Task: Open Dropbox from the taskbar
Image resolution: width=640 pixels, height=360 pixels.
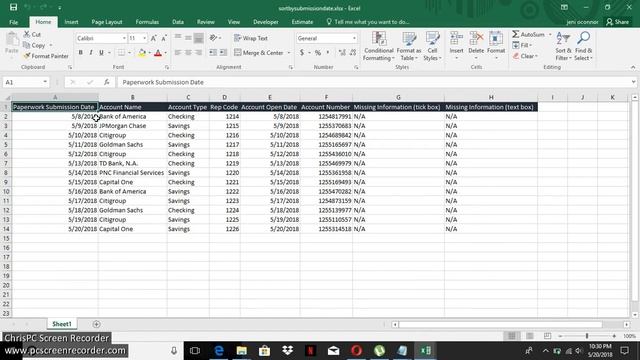Action: tap(287, 350)
